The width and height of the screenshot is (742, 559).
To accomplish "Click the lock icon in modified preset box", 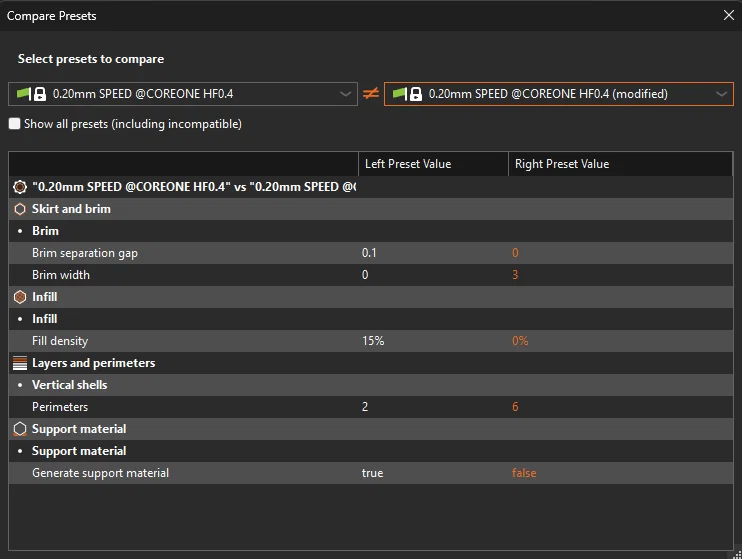I will coord(416,94).
